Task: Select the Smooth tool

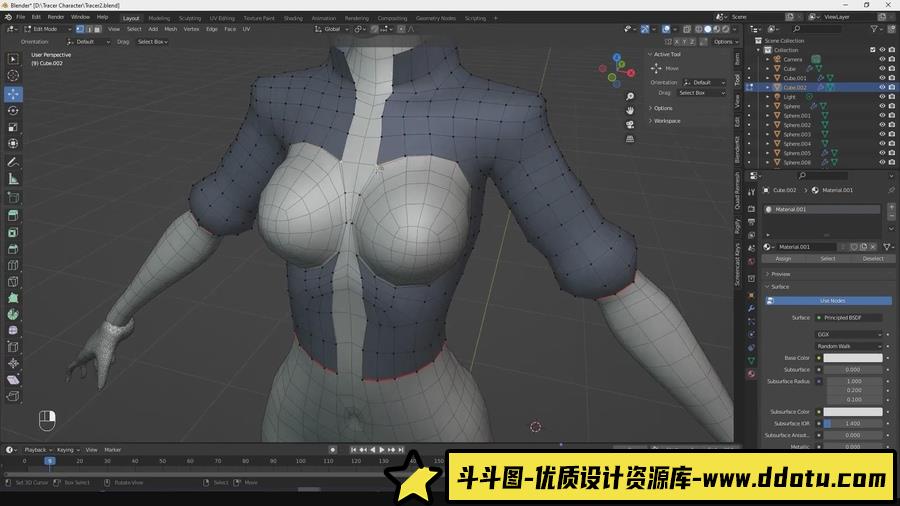Action: [x=13, y=330]
